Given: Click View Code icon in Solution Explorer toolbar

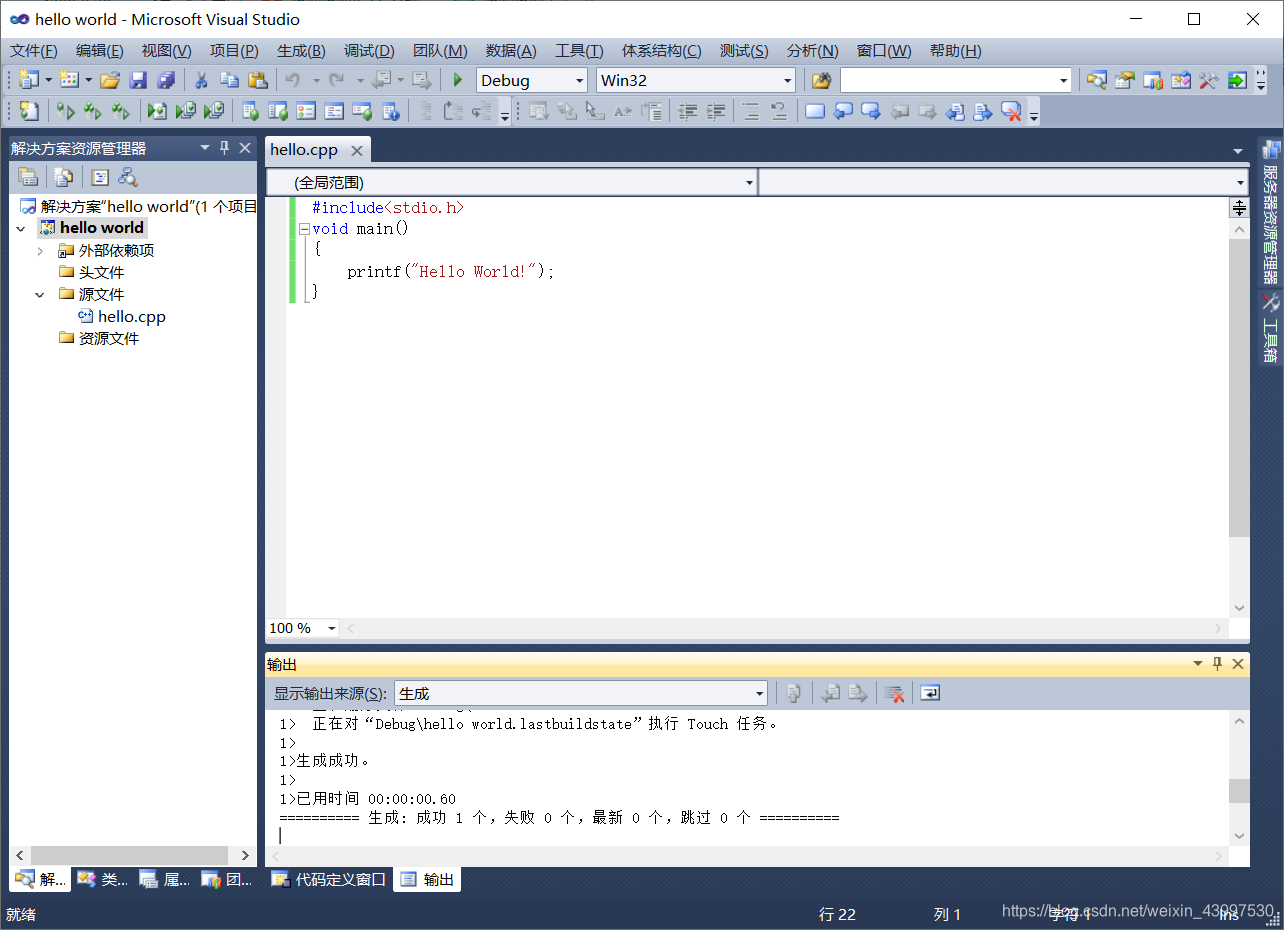Looking at the screenshot, I should click(100, 178).
